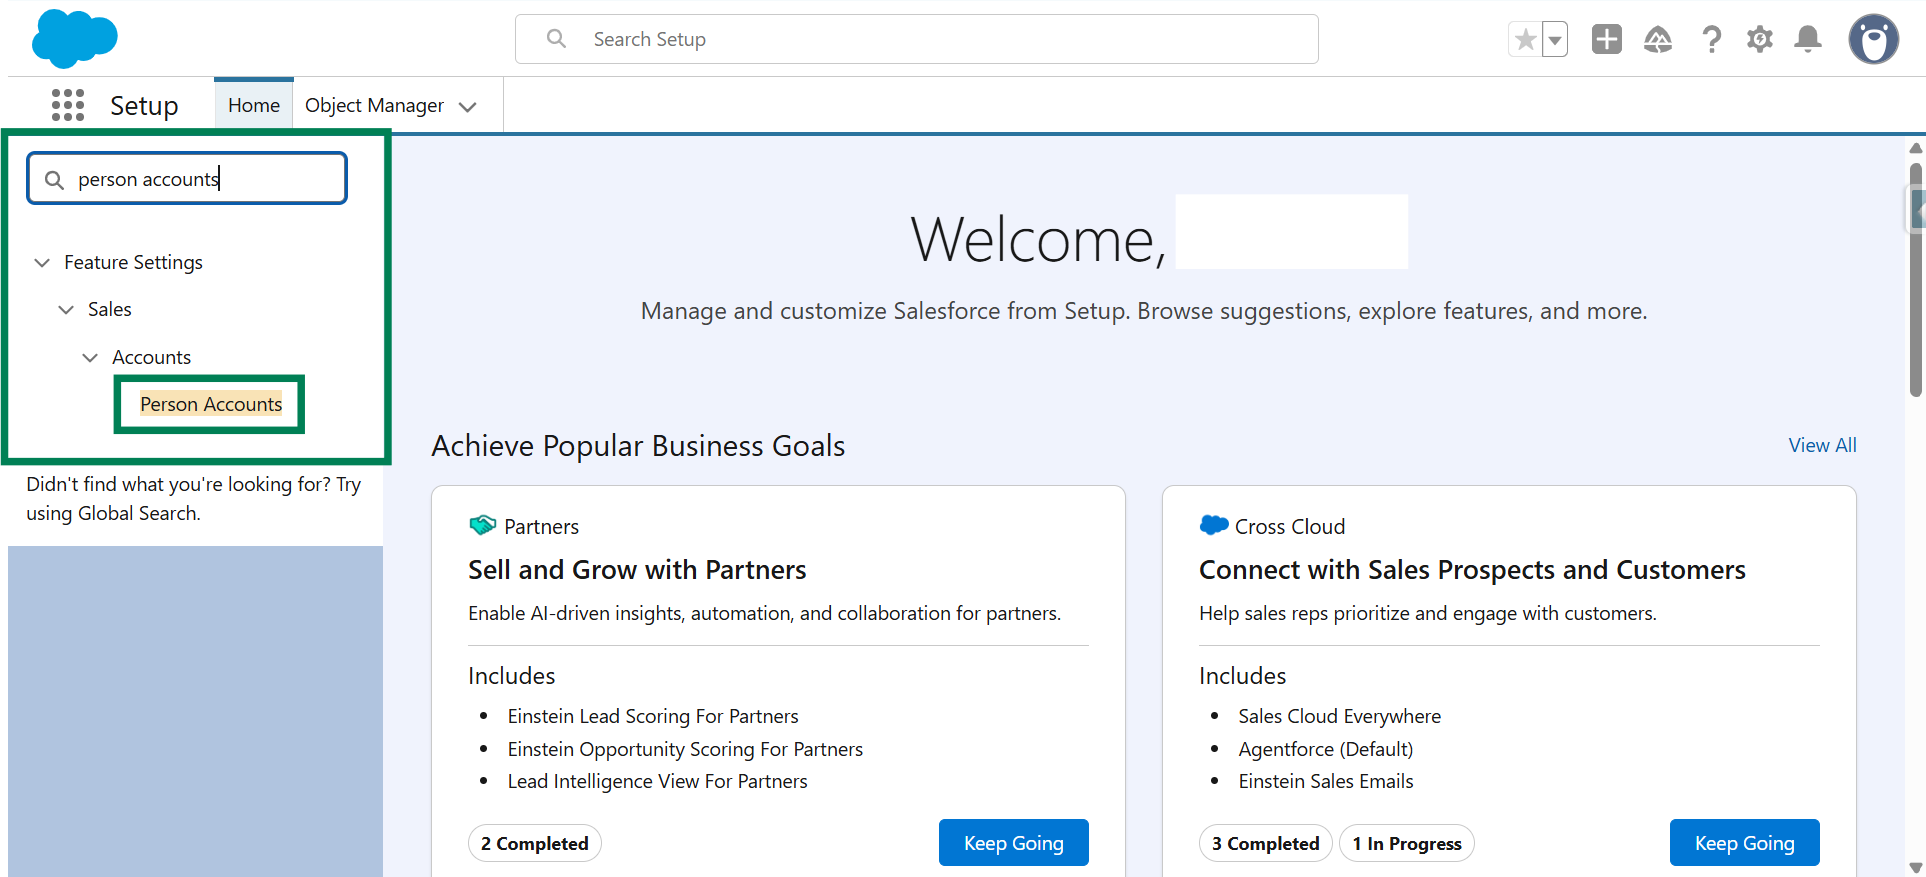Collapse the Accounts tree node
The height and width of the screenshot is (877, 1926).
[90, 357]
